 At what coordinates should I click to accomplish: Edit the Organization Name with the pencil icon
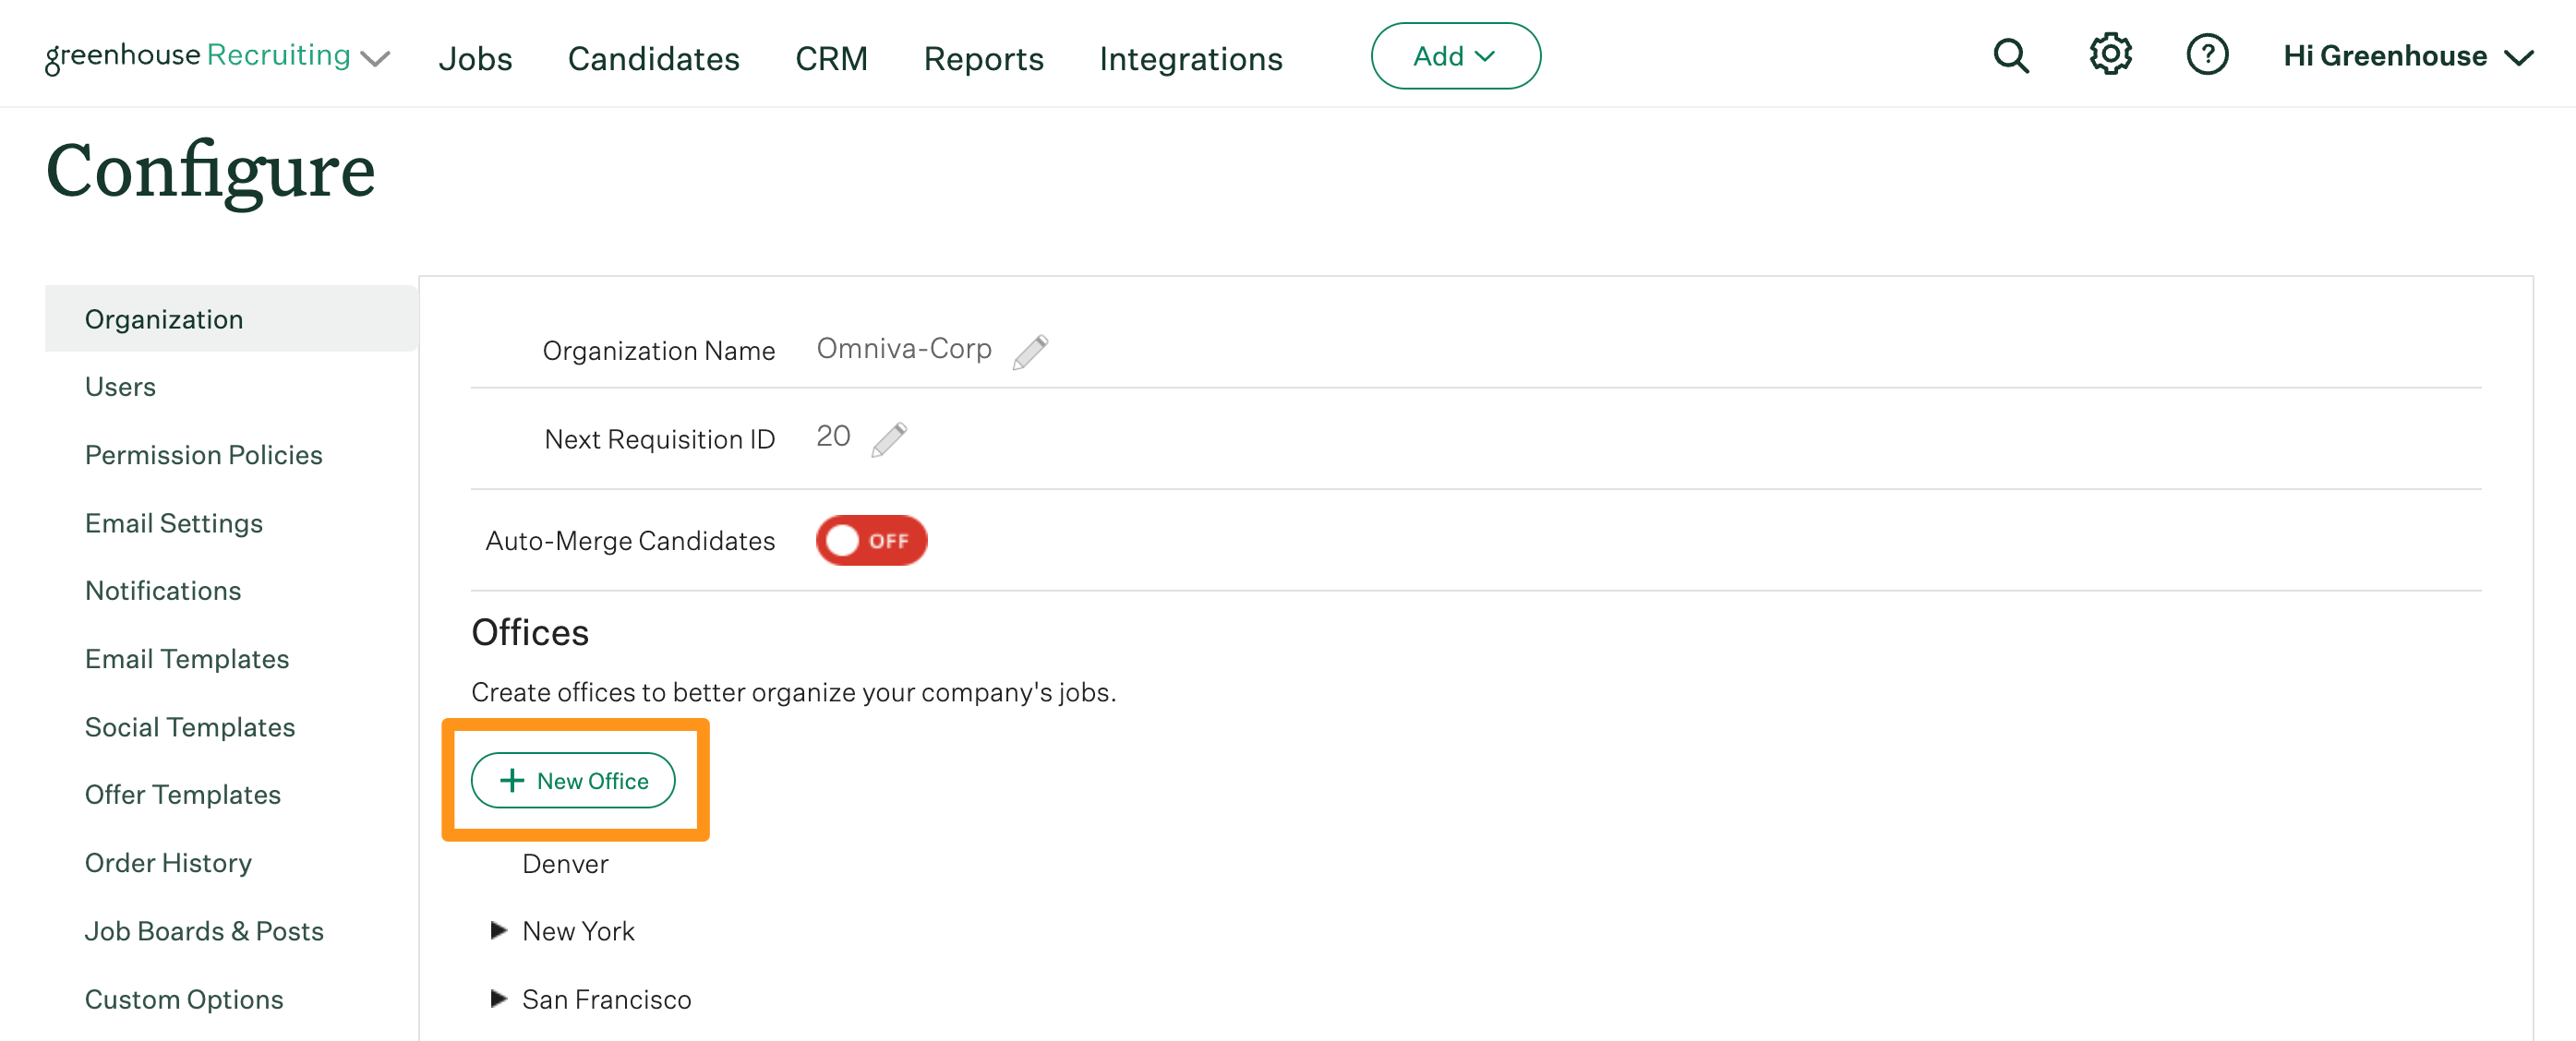[1032, 350]
